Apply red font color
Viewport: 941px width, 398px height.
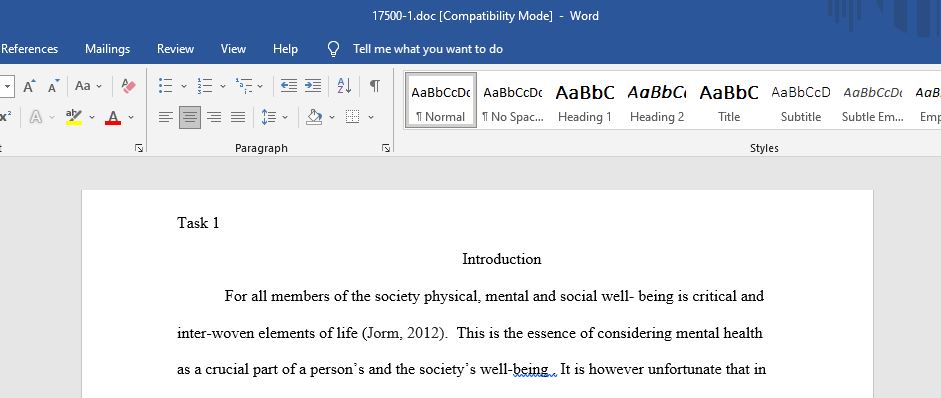pyautogui.click(x=113, y=117)
